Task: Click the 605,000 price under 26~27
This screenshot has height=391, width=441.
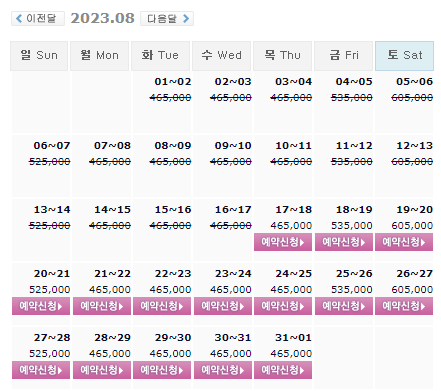Action: pos(412,290)
